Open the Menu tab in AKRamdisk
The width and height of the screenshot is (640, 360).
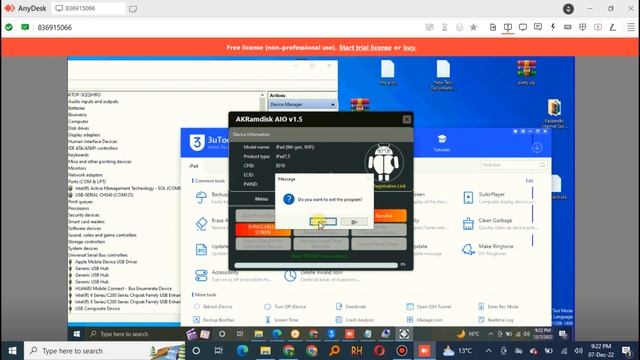[x=261, y=199]
